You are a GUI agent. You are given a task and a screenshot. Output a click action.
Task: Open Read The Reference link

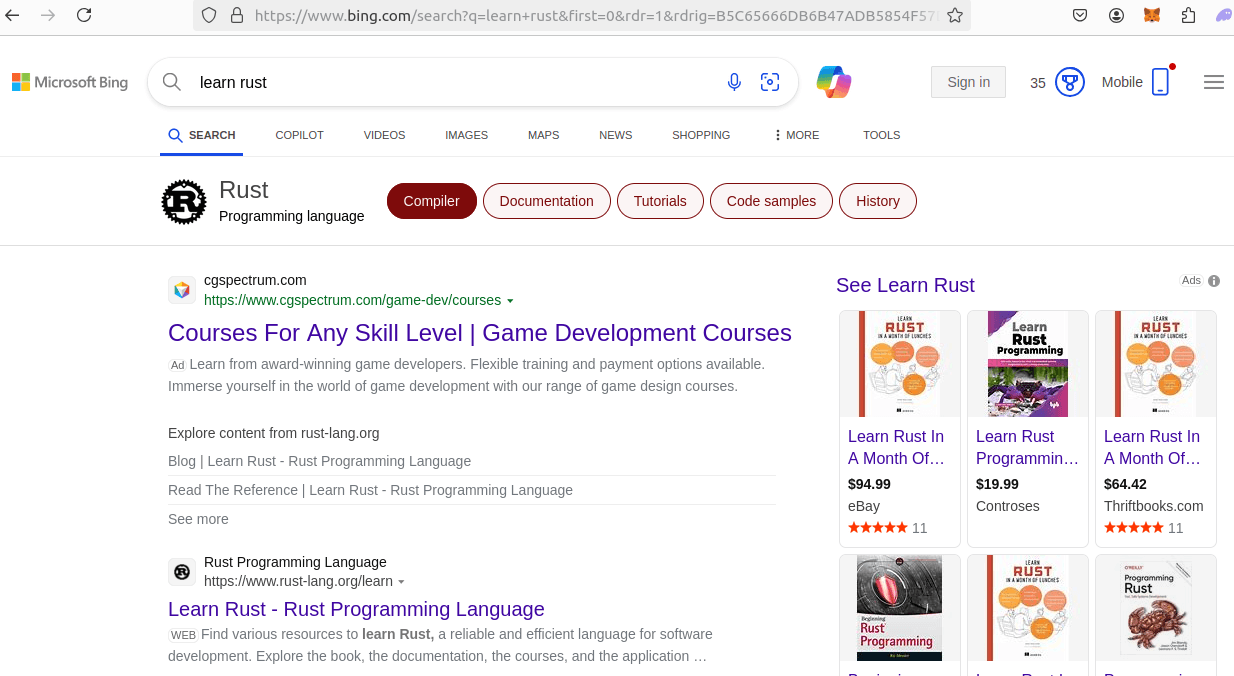point(370,490)
